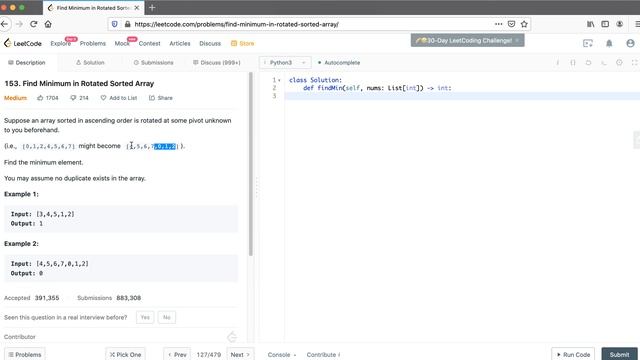Dislike the problem with thumbs down 214

80,98
